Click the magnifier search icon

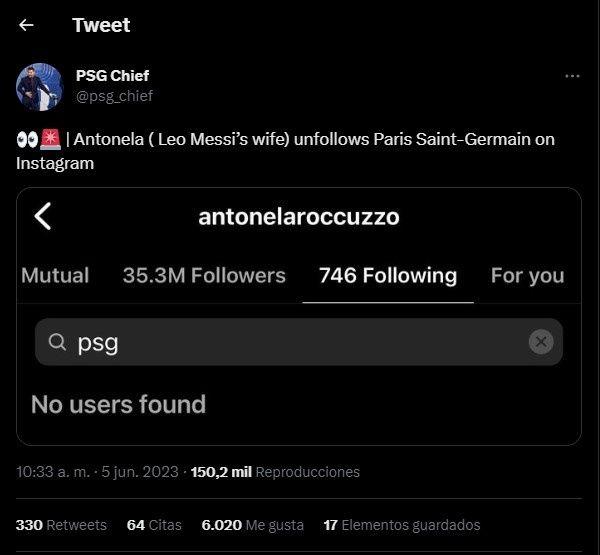57,343
